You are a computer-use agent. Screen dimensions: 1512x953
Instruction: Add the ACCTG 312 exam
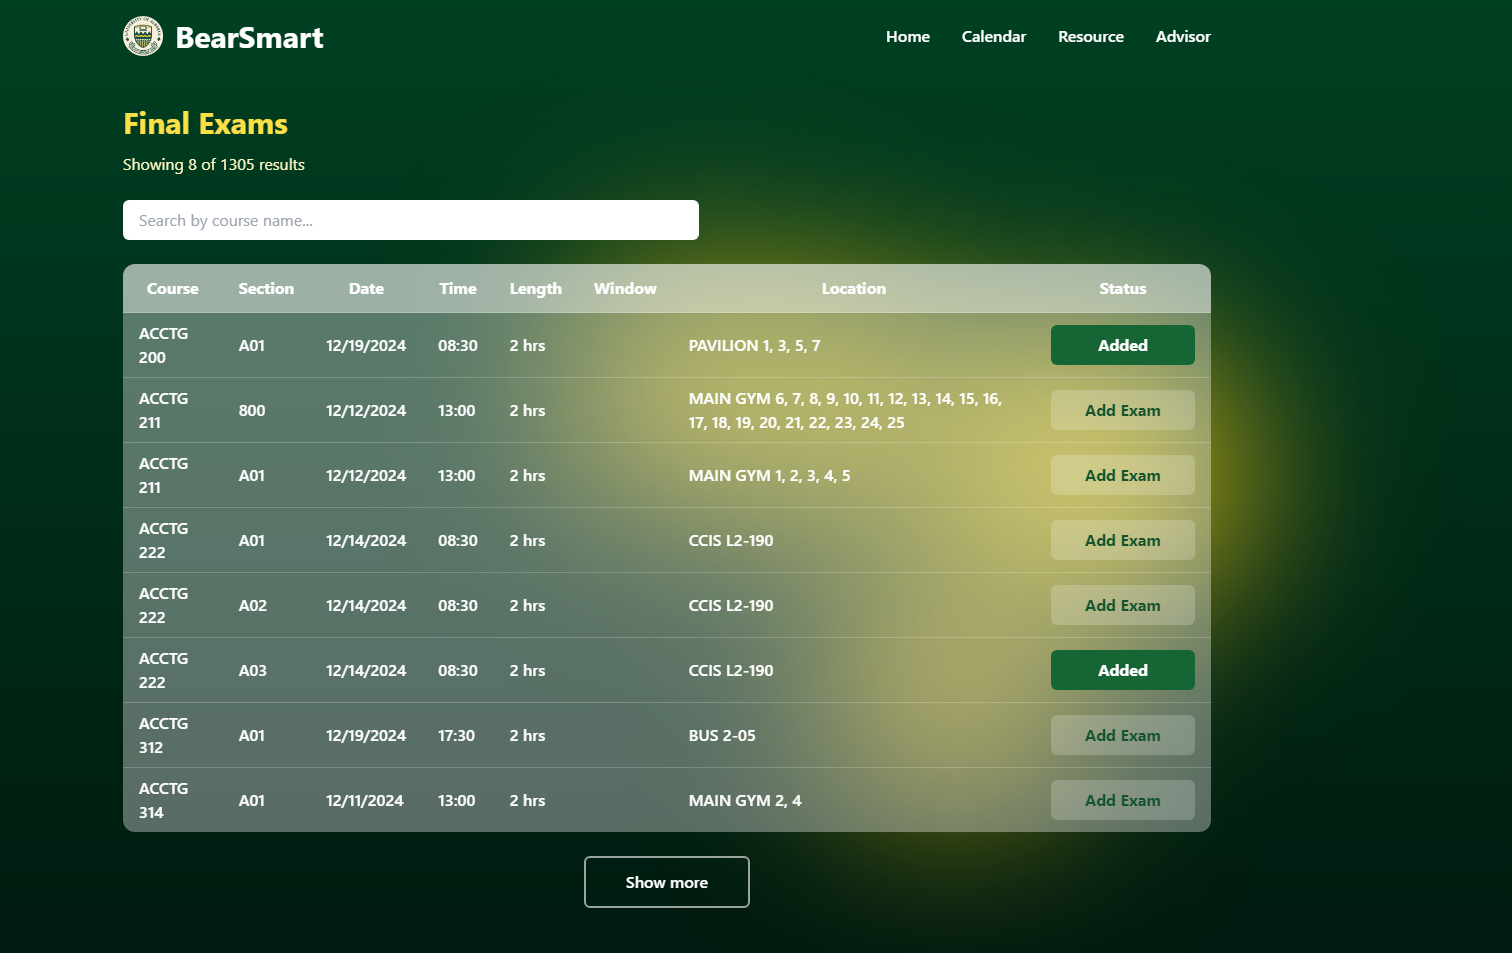(x=1122, y=735)
